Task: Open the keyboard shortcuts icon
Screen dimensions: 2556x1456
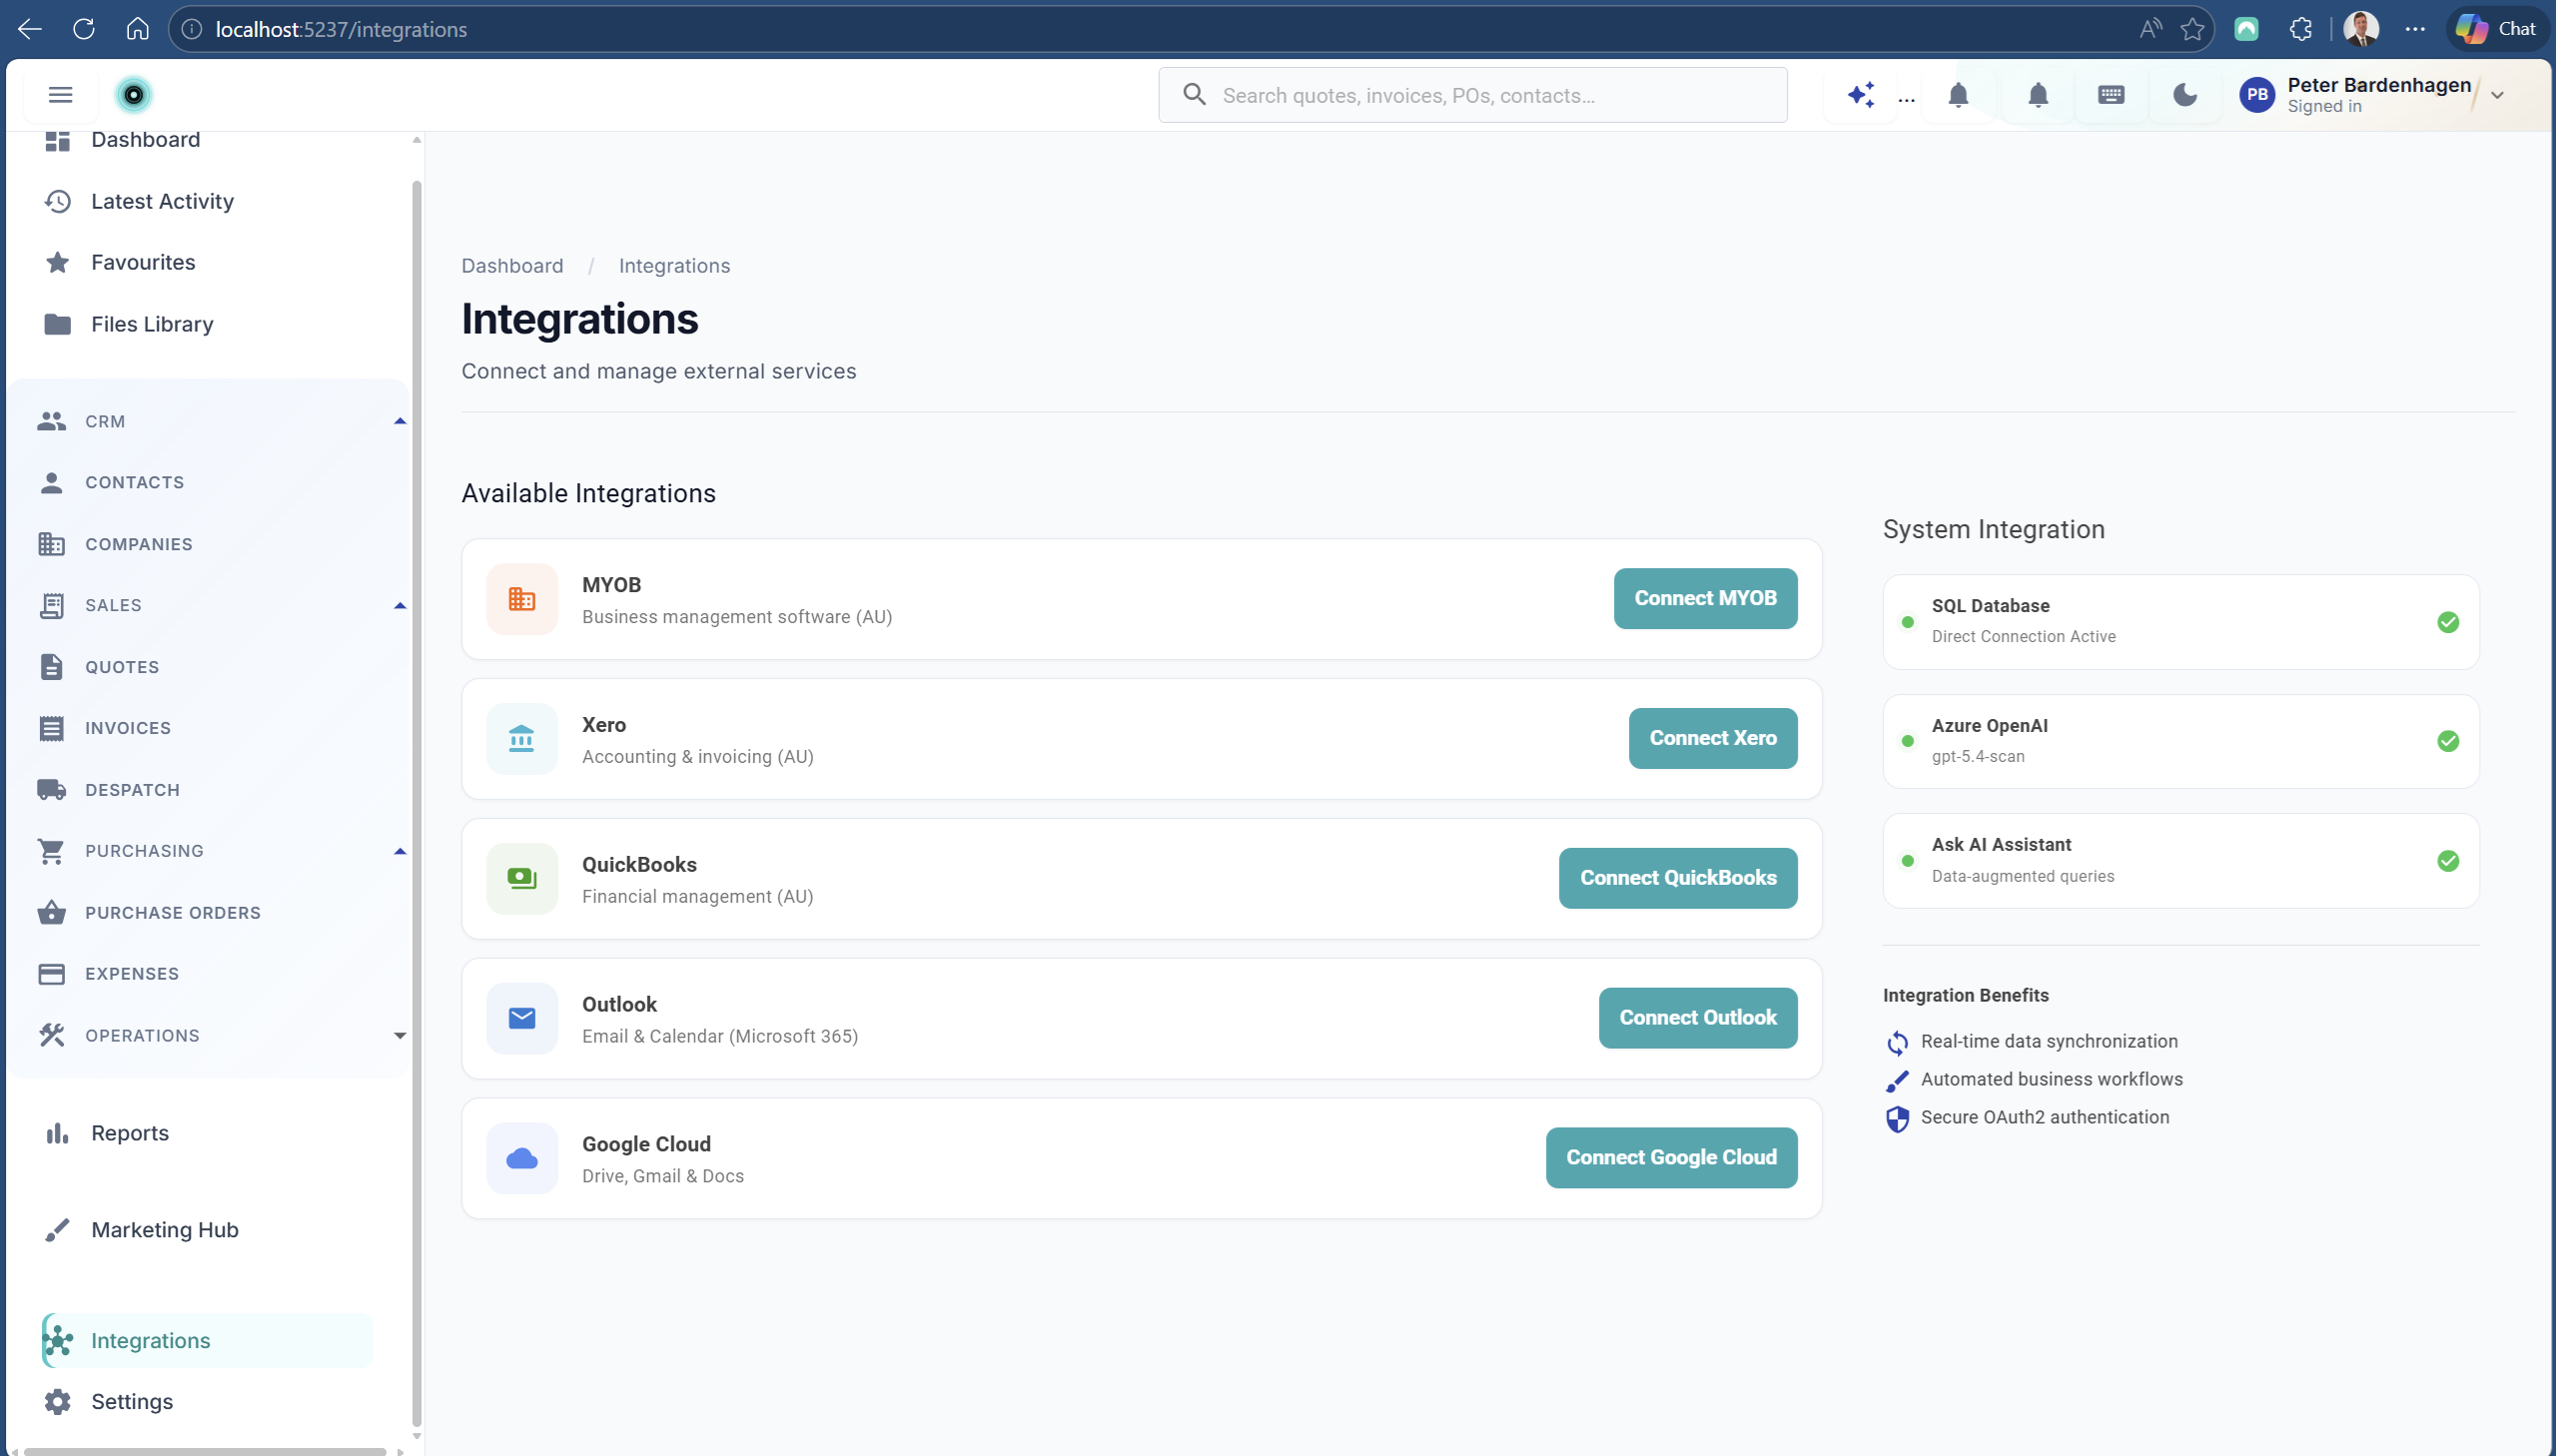Action: coord(2111,95)
